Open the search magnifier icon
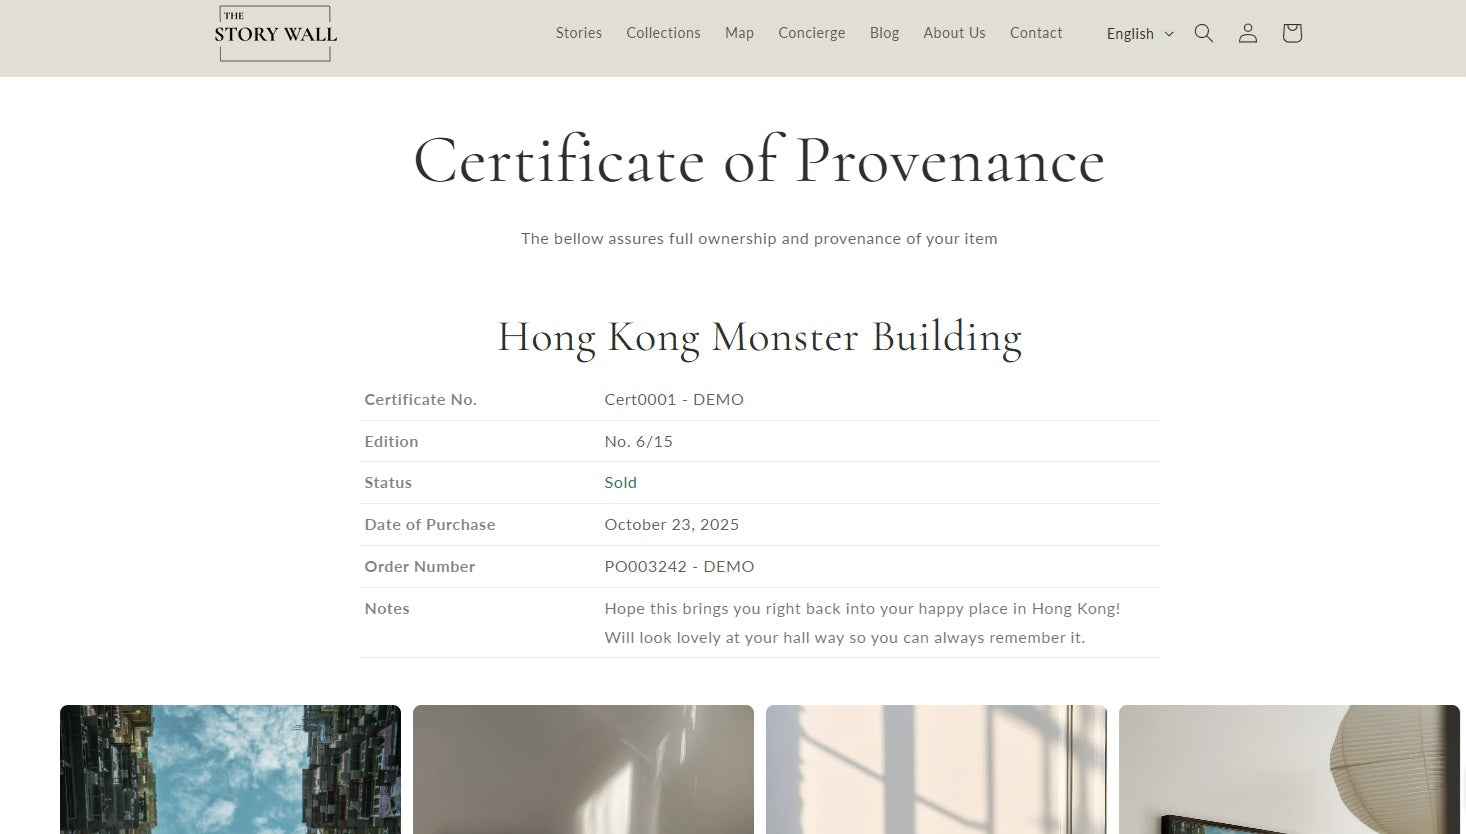The width and height of the screenshot is (1466, 834). 1204,33
